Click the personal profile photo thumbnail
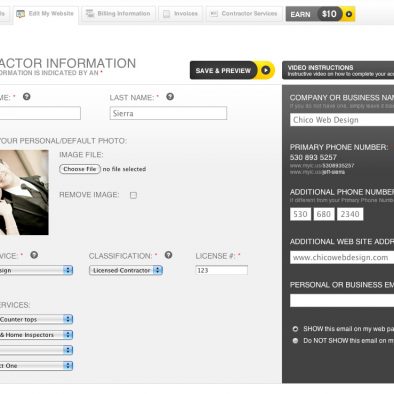The width and height of the screenshot is (394, 394). [x=24, y=193]
